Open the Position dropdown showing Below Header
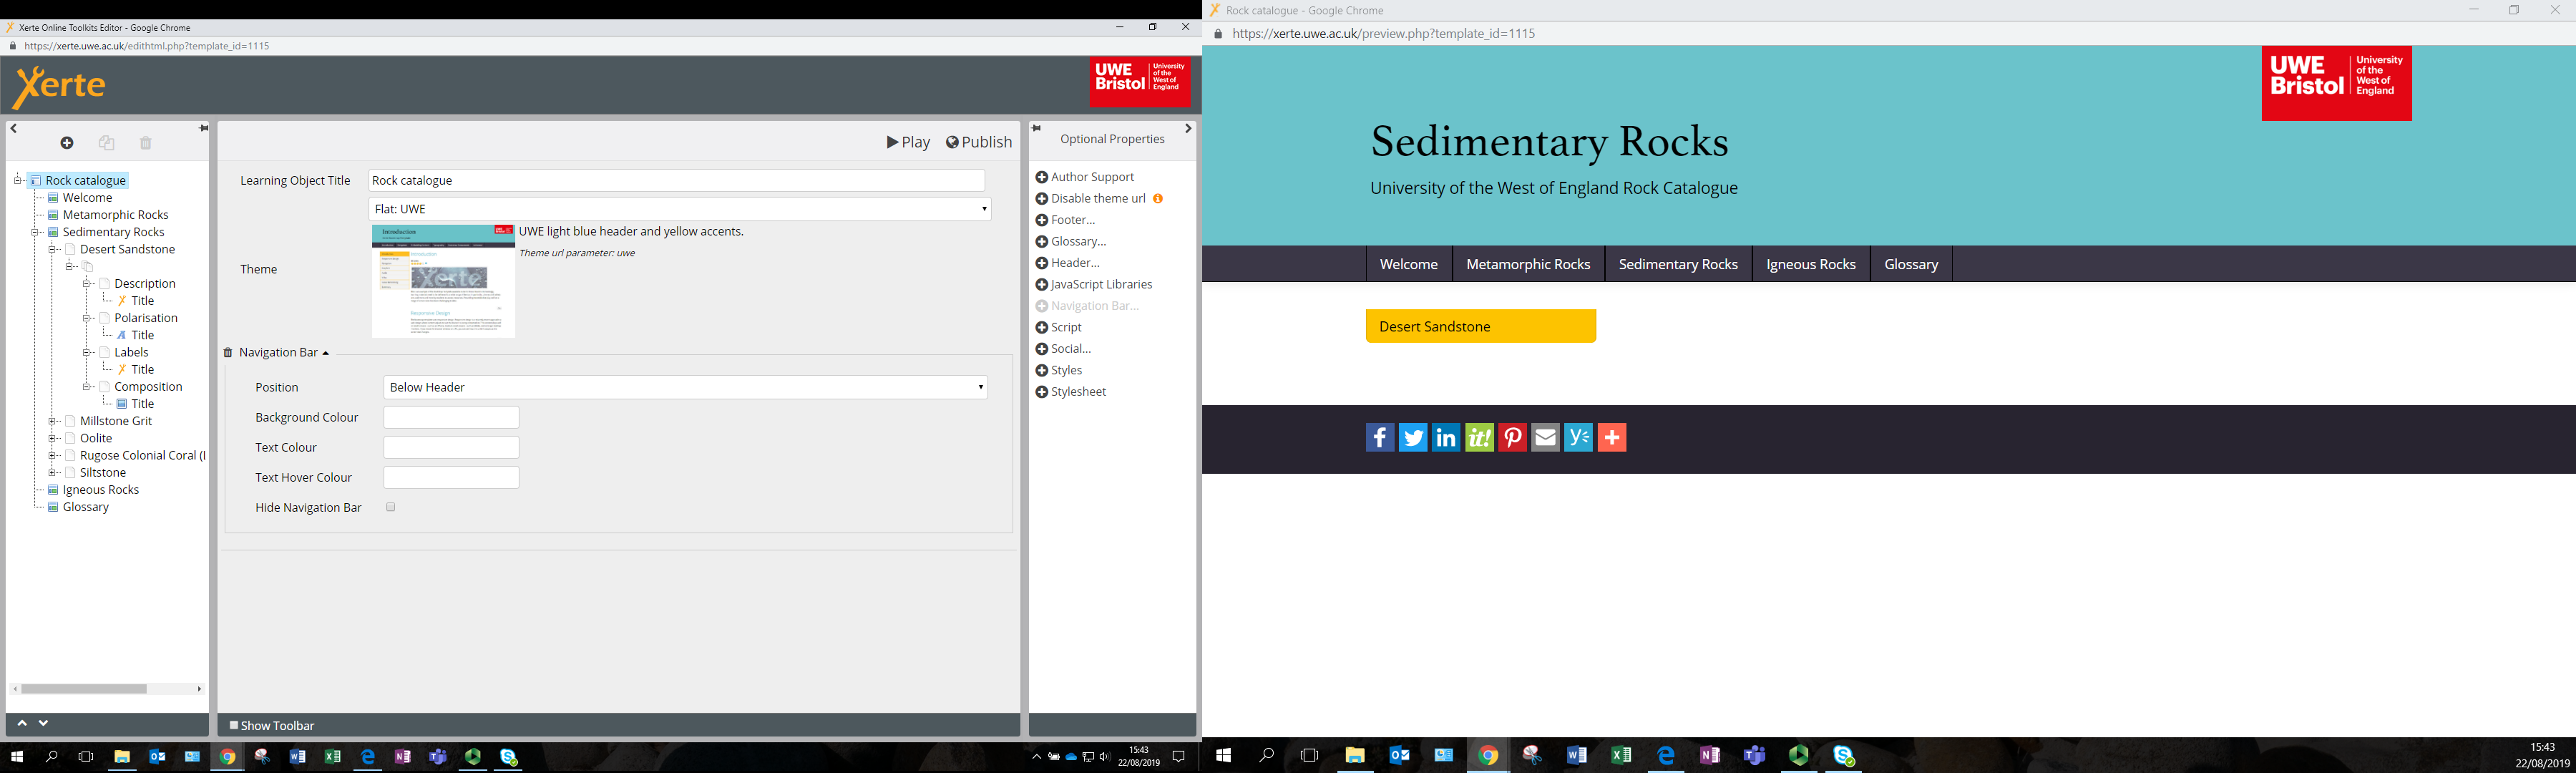 (685, 387)
